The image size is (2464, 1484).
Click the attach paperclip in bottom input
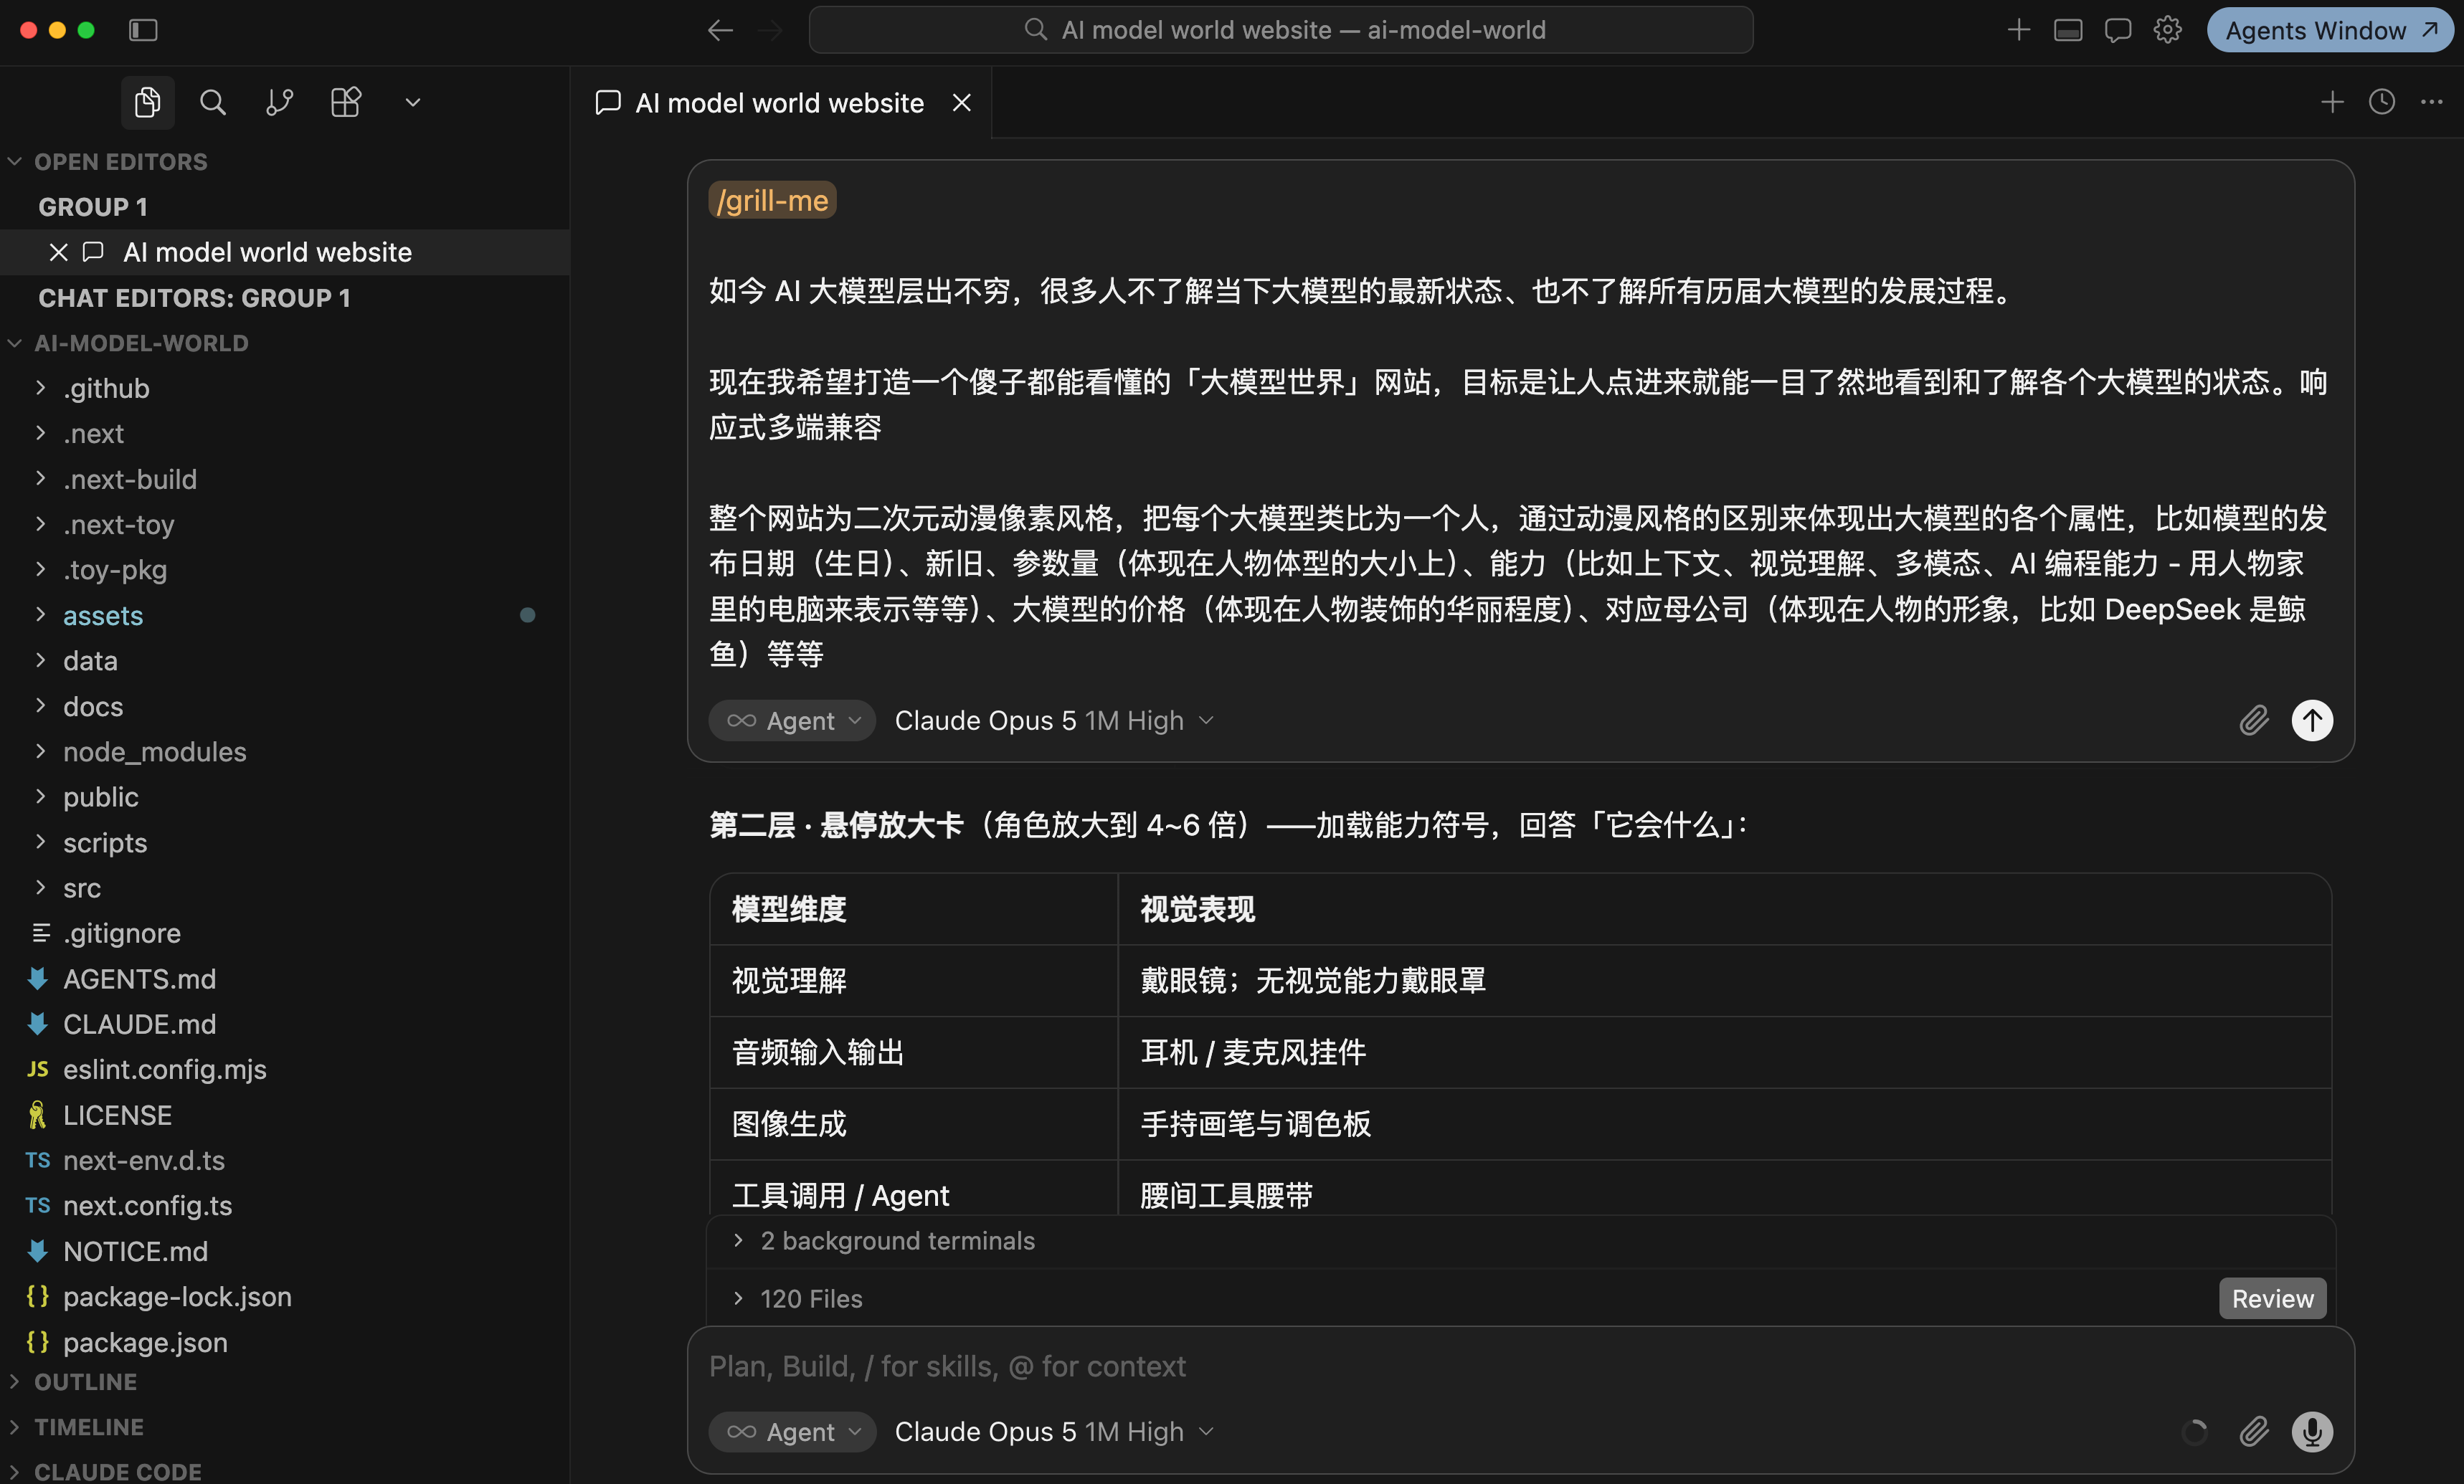(x=2253, y=1431)
